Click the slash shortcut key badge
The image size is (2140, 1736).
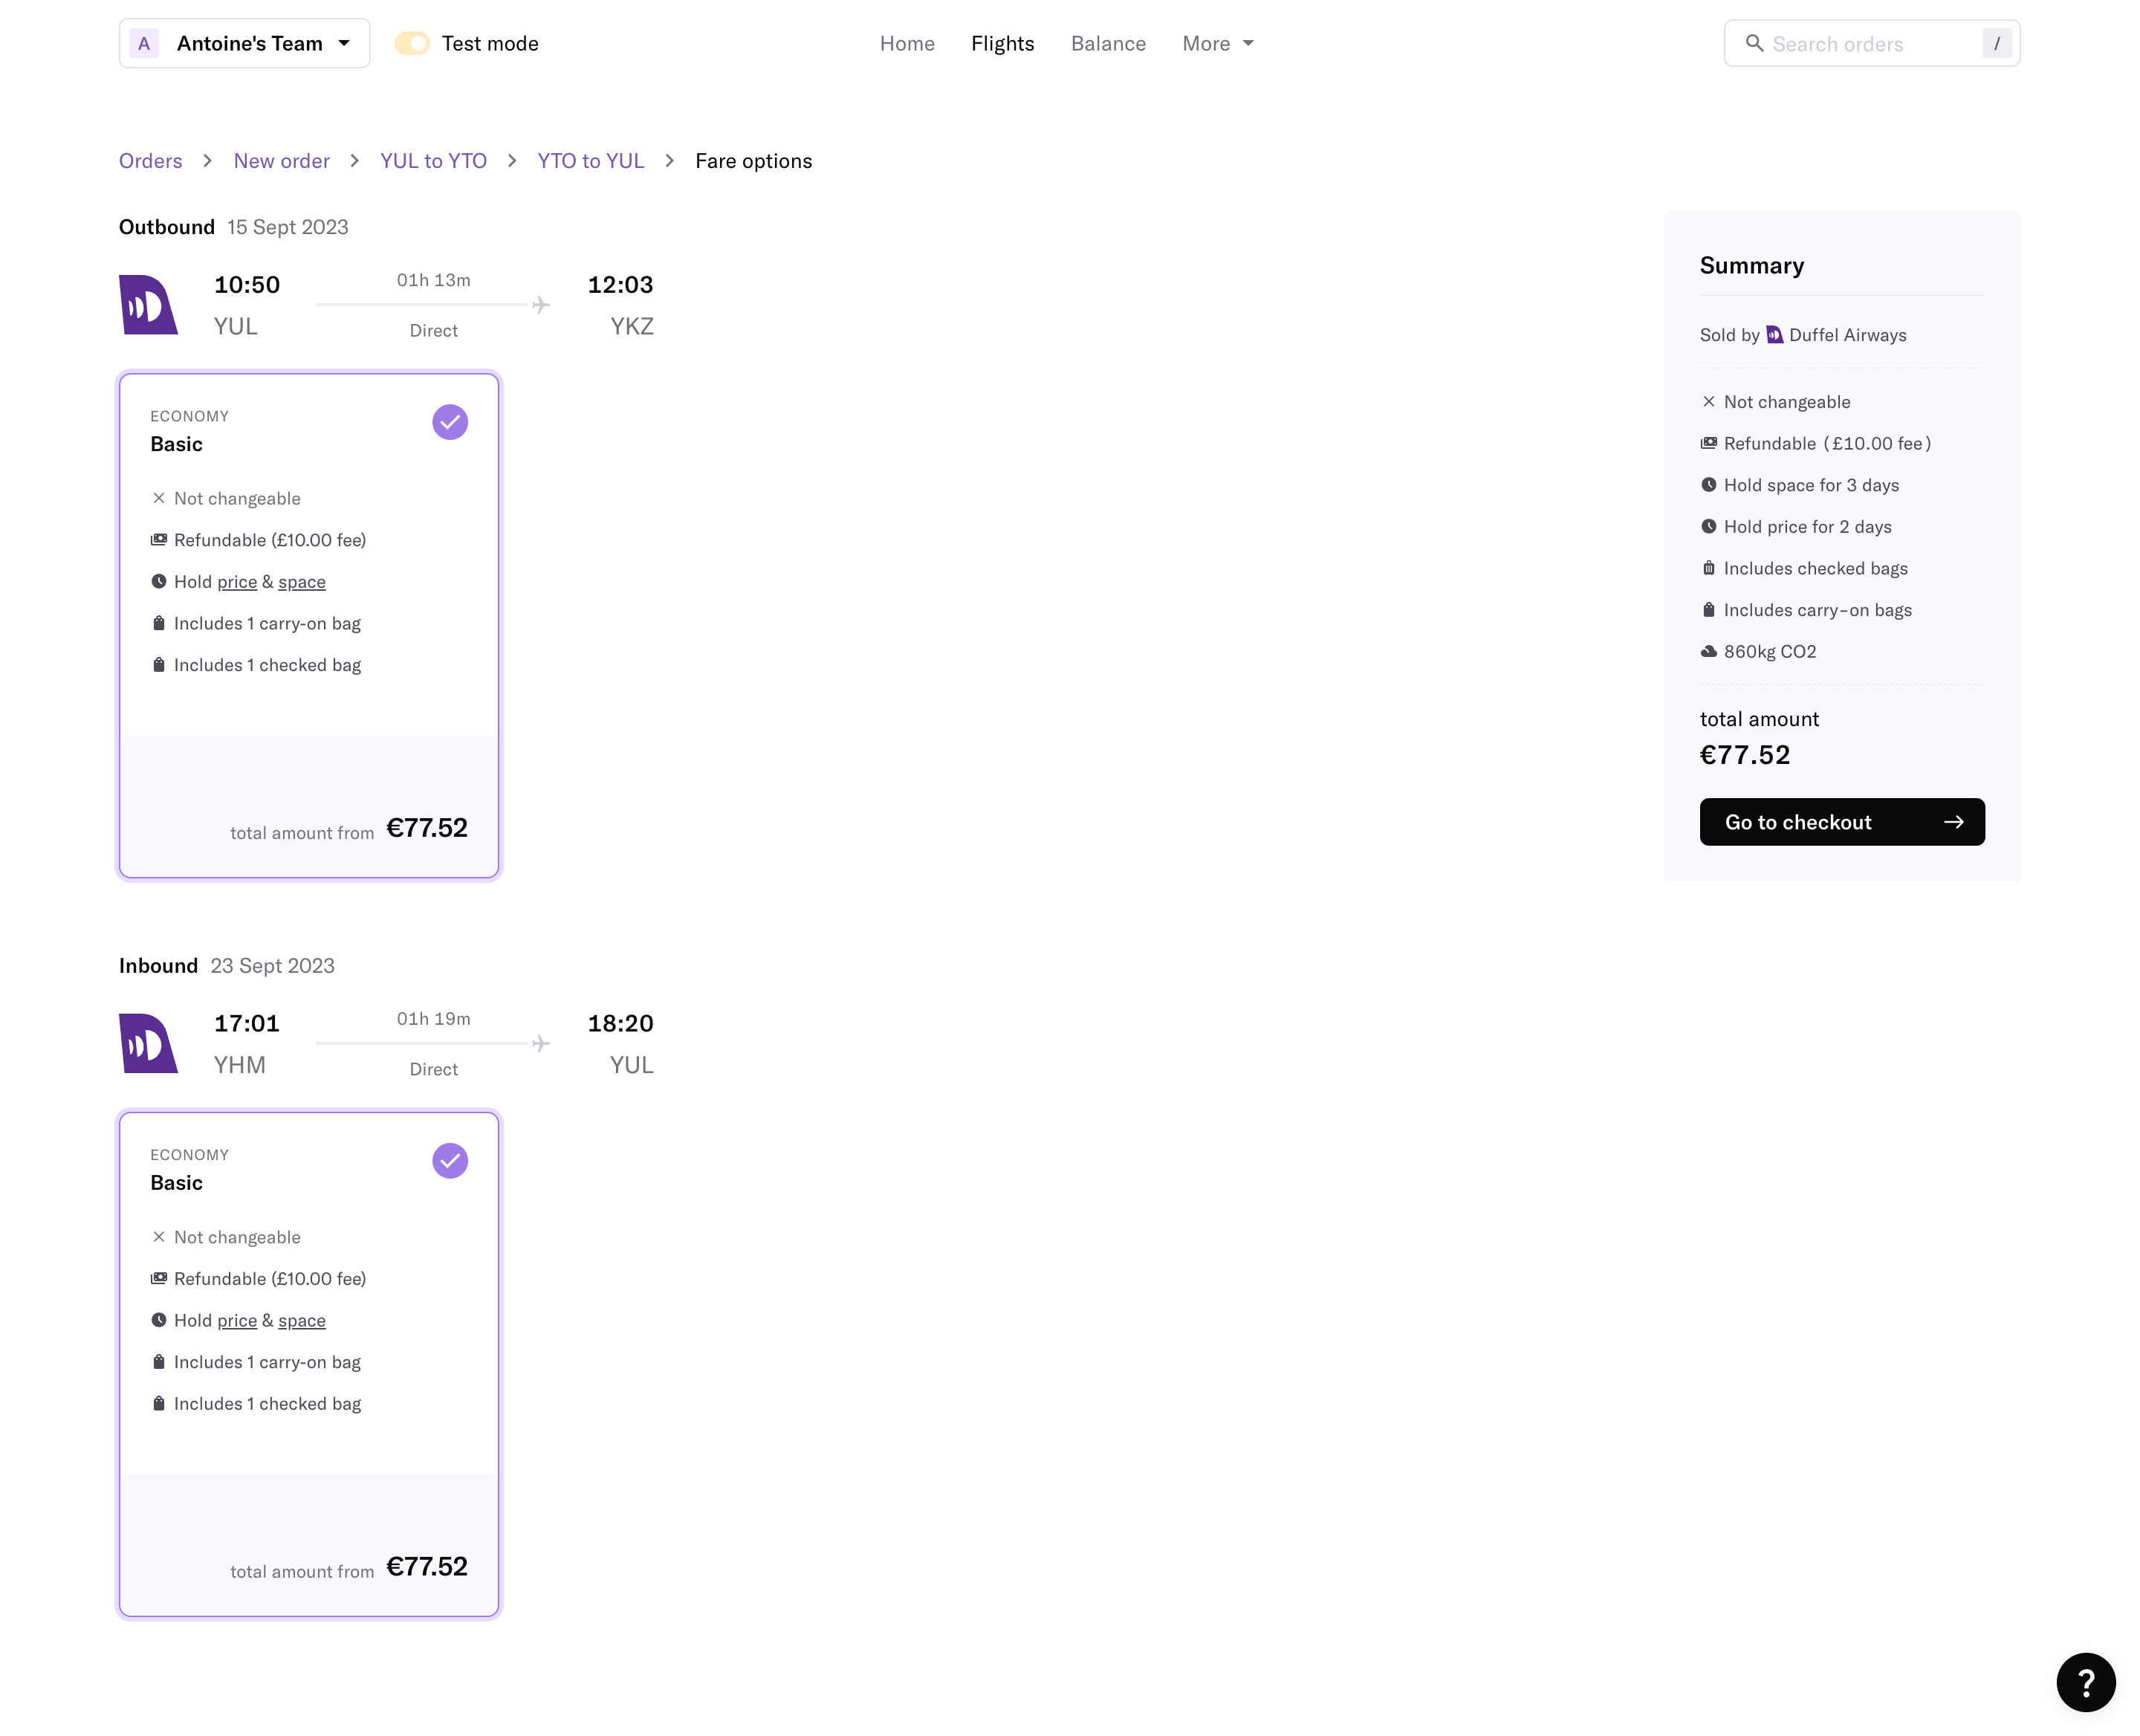coord(1996,43)
